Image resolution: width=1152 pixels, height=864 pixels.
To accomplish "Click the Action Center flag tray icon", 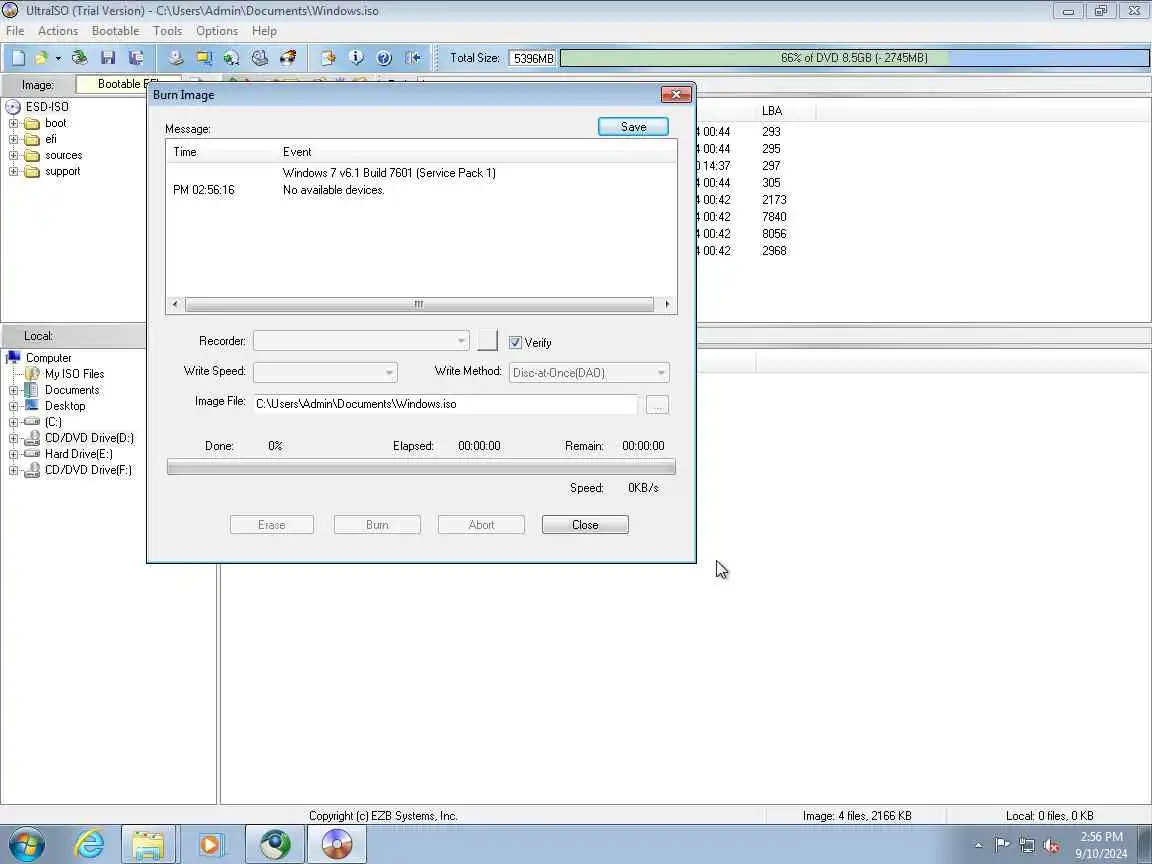I will (x=1001, y=845).
